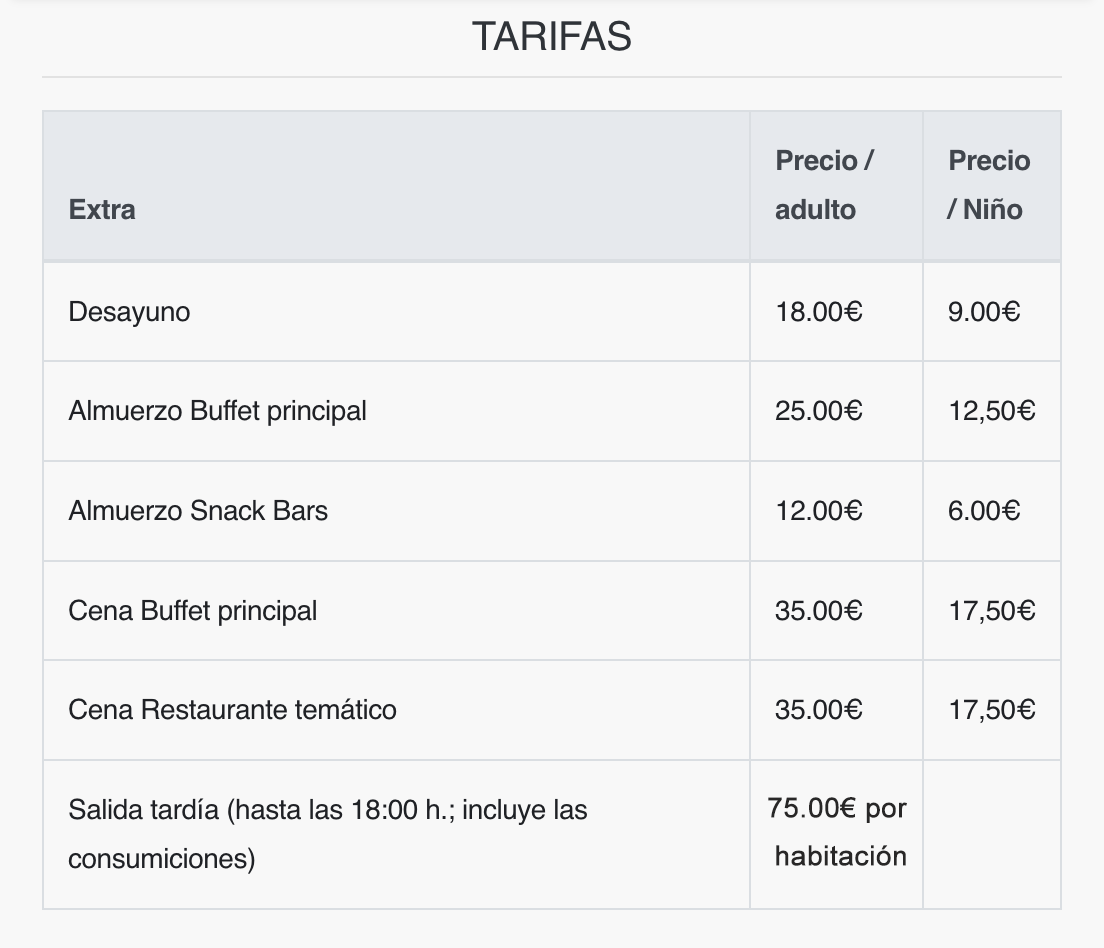
Task: Select the Cena Buffet principal label
Action: pyautogui.click(x=192, y=611)
